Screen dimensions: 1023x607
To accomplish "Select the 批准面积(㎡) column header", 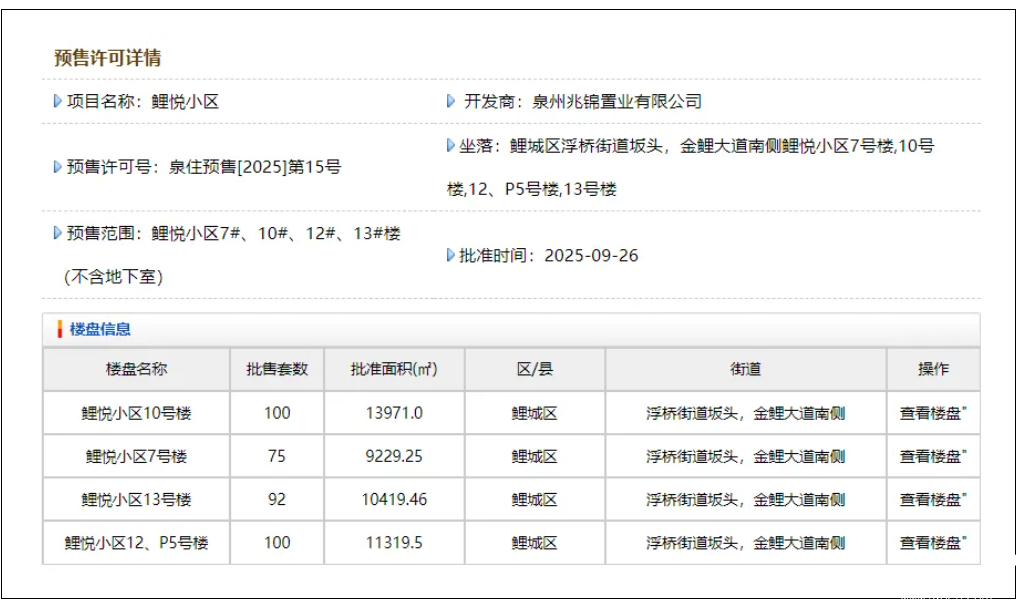I will click(x=394, y=369).
